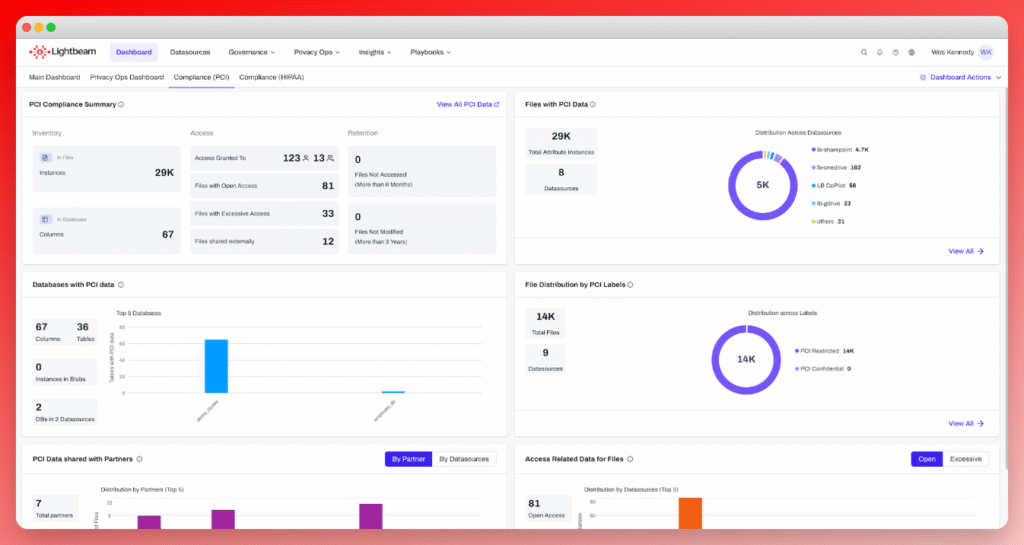
Task: Click the globe icon in top bar
Action: (x=911, y=52)
